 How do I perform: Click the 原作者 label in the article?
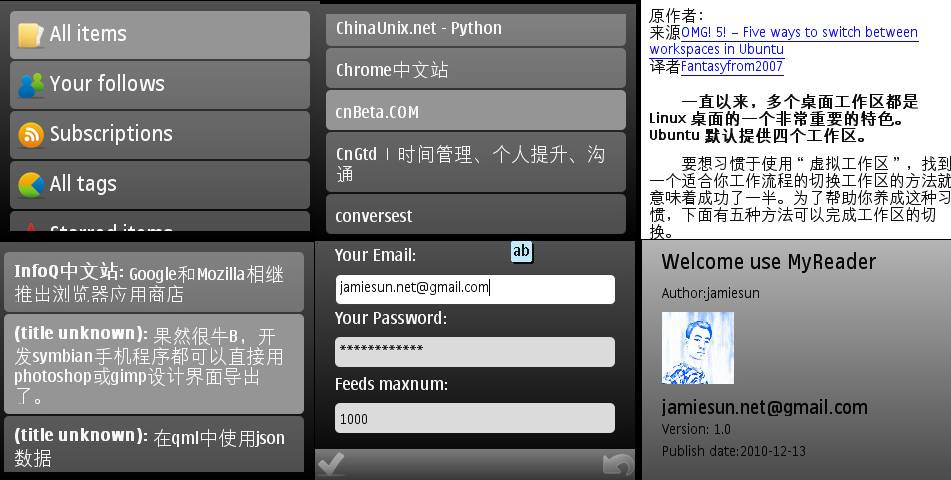676,15
